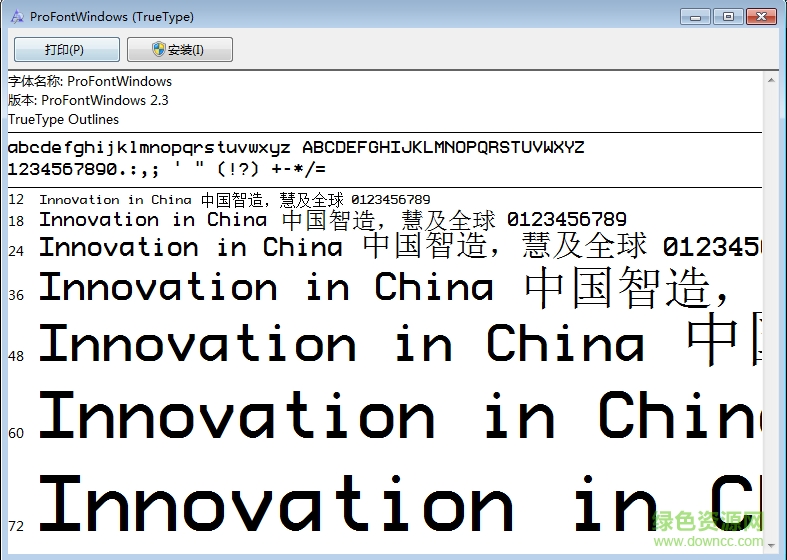Screen dimensions: 787x560
Task: Click the 打印(P) print button
Action: click(67, 49)
